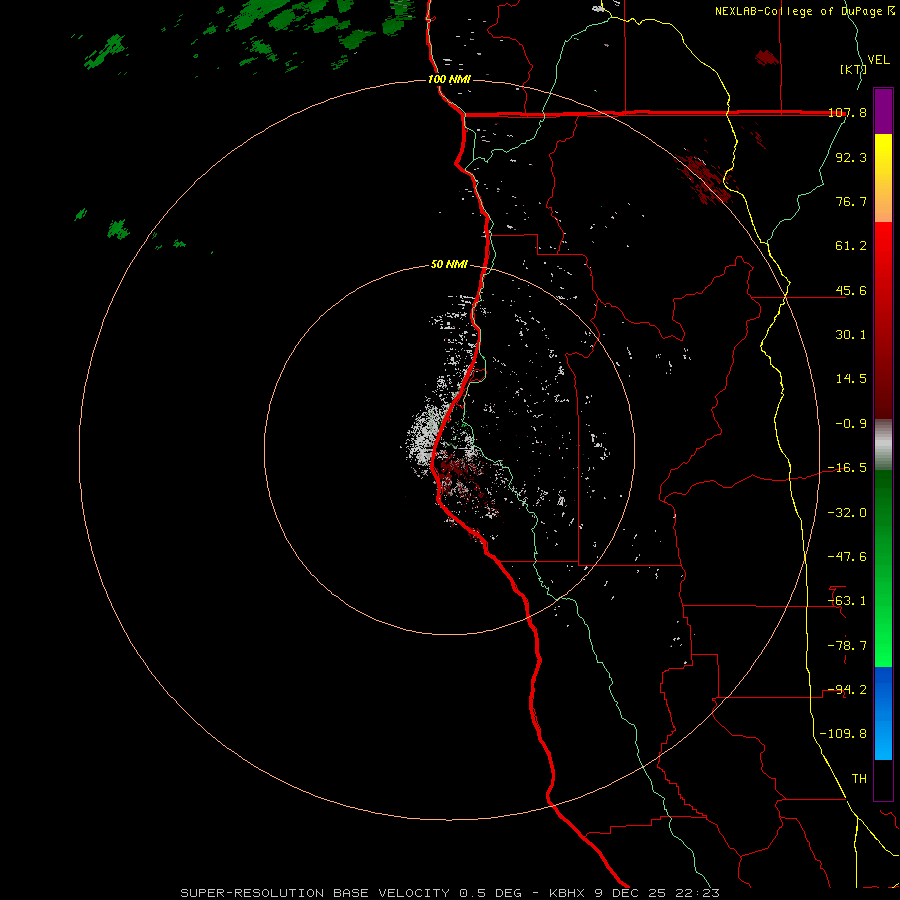The width and height of the screenshot is (900, 900).
Task: Select the 14.5 legend value
Action: coord(851,379)
